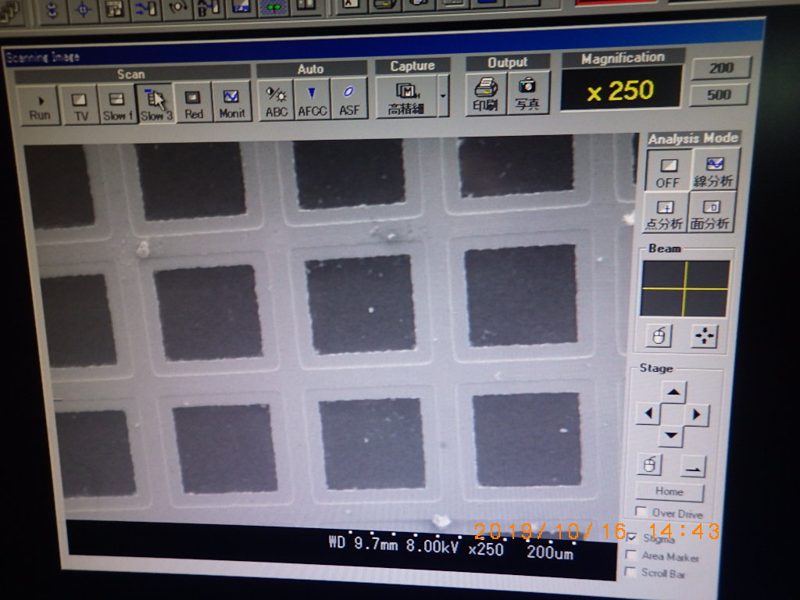The height and width of the screenshot is (600, 800).
Task: Move the stage down
Action: click(x=671, y=435)
